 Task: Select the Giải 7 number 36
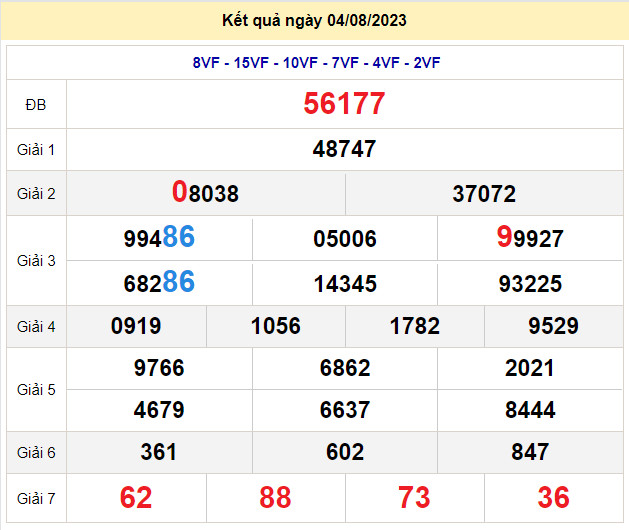tap(554, 498)
